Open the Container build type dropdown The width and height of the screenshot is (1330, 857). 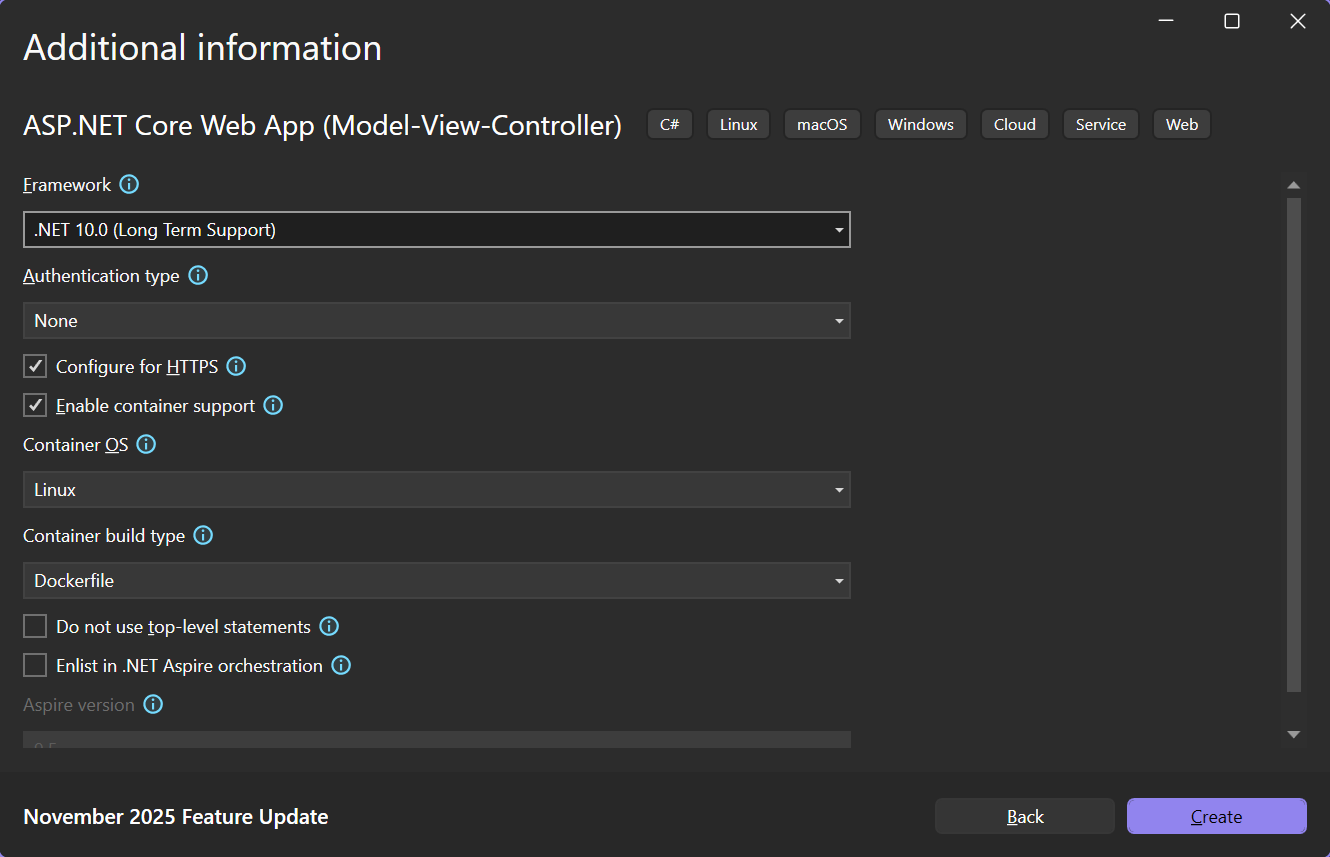click(x=838, y=580)
